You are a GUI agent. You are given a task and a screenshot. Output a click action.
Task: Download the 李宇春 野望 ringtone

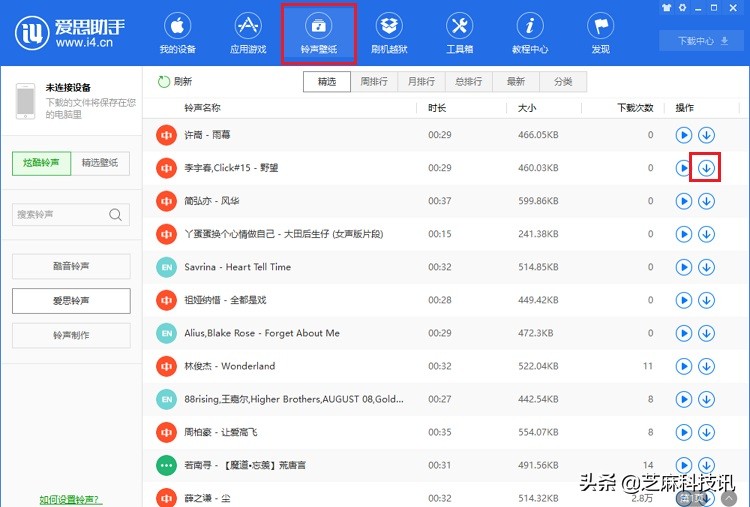706,168
